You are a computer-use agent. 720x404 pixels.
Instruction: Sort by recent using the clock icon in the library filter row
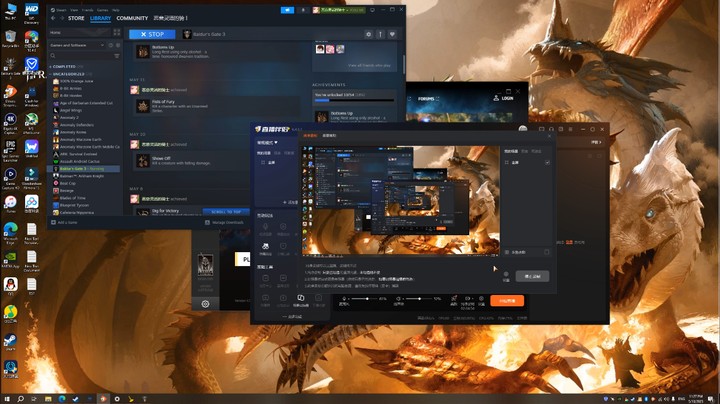point(111,45)
